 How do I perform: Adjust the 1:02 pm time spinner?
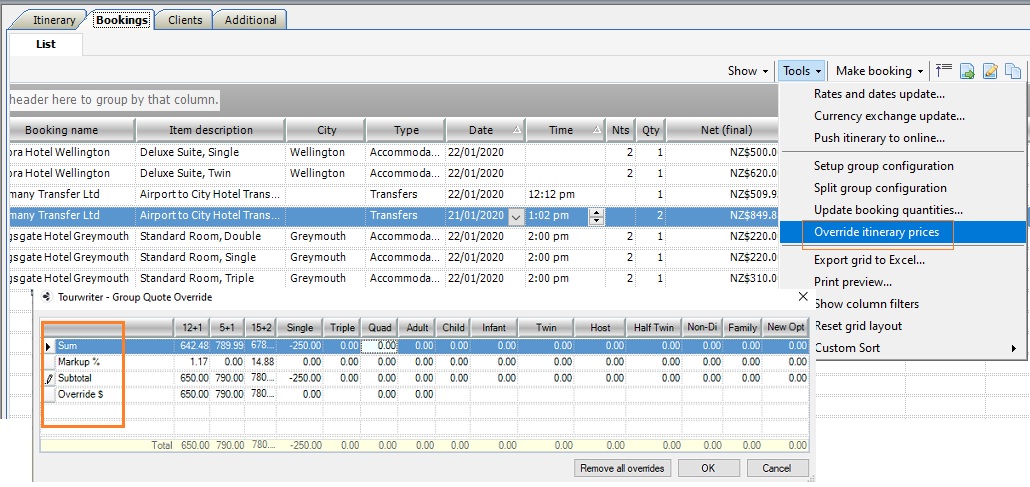(x=597, y=216)
